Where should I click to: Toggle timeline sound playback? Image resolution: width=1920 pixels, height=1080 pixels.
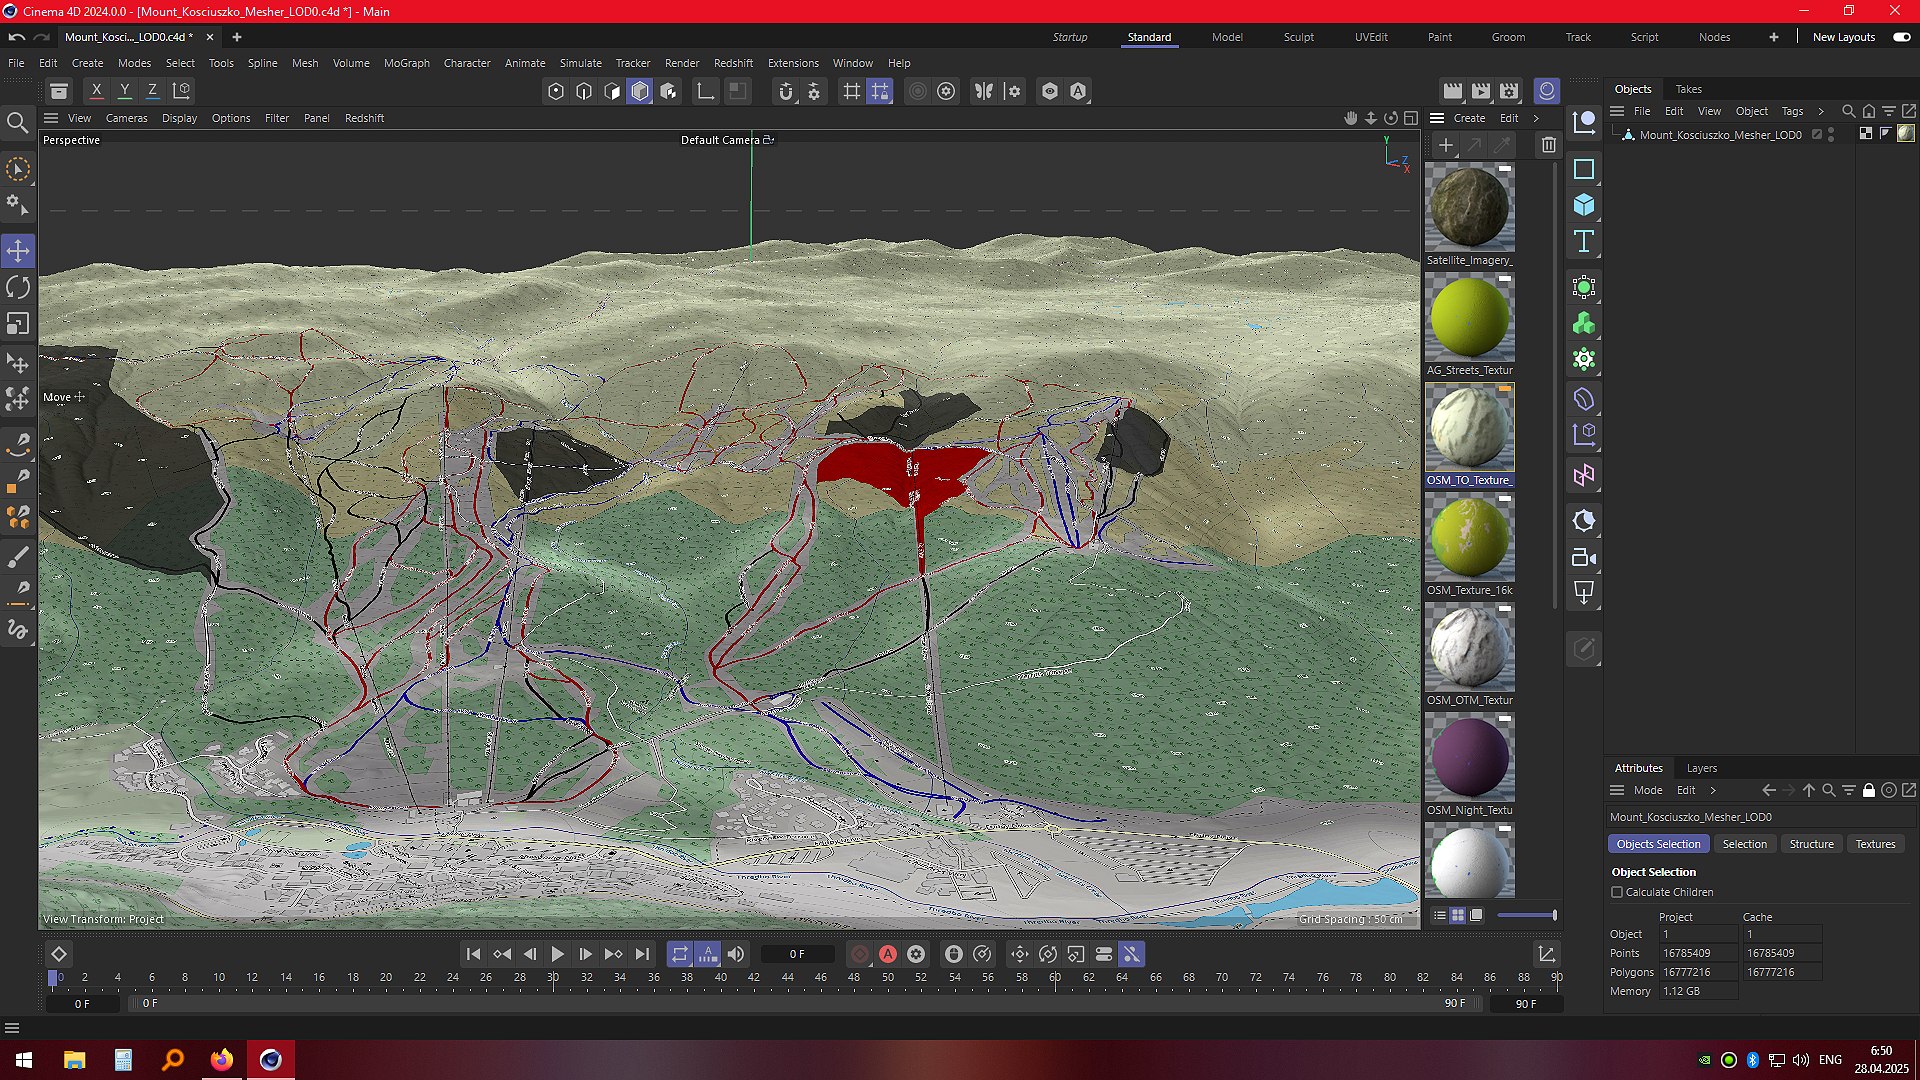coord(736,954)
